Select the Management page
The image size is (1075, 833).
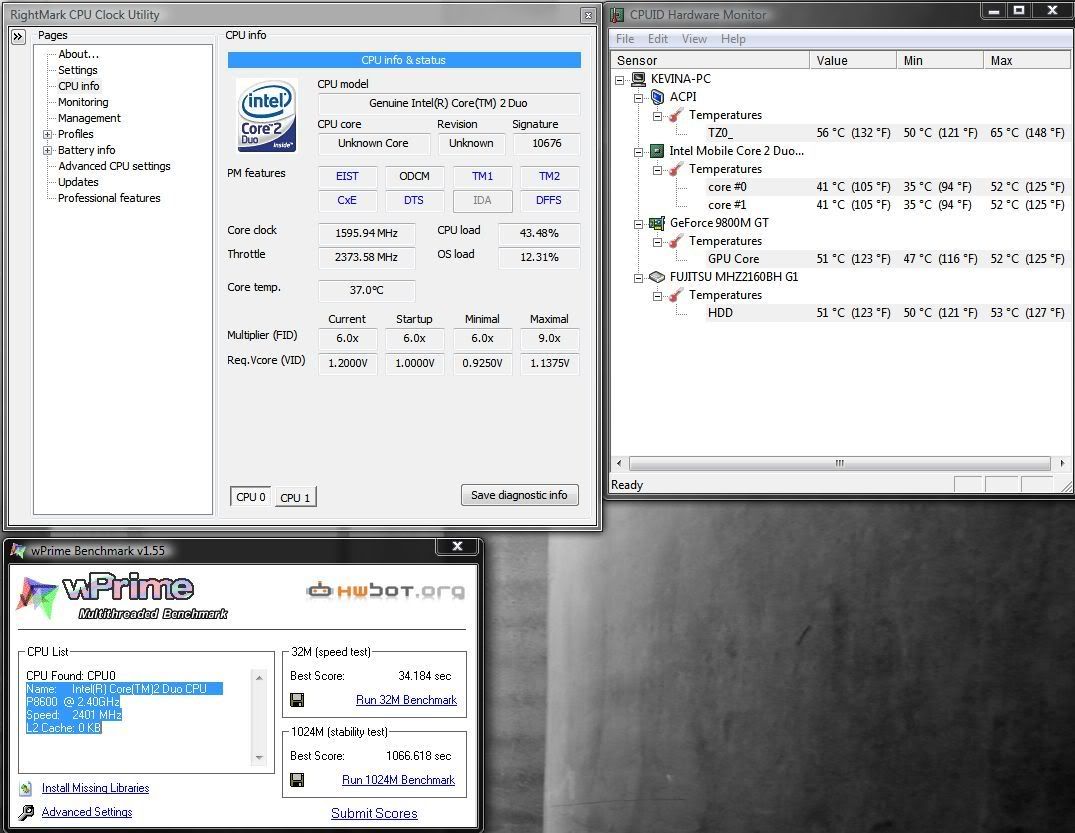tap(89, 118)
